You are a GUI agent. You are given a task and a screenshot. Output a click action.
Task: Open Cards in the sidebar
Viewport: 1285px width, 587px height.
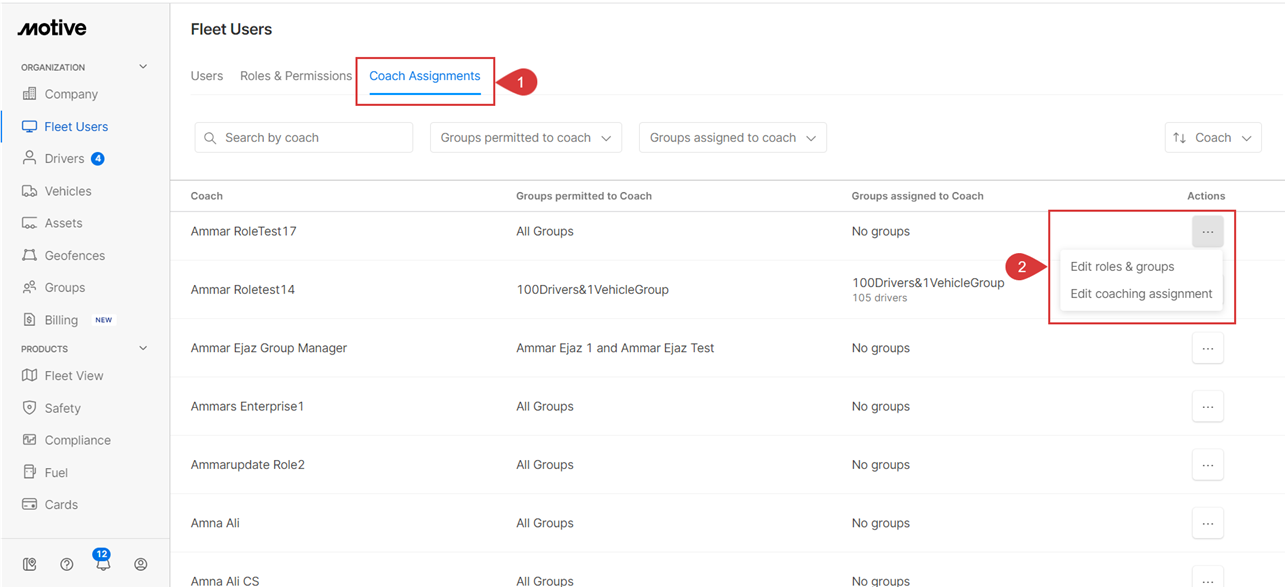[60, 505]
